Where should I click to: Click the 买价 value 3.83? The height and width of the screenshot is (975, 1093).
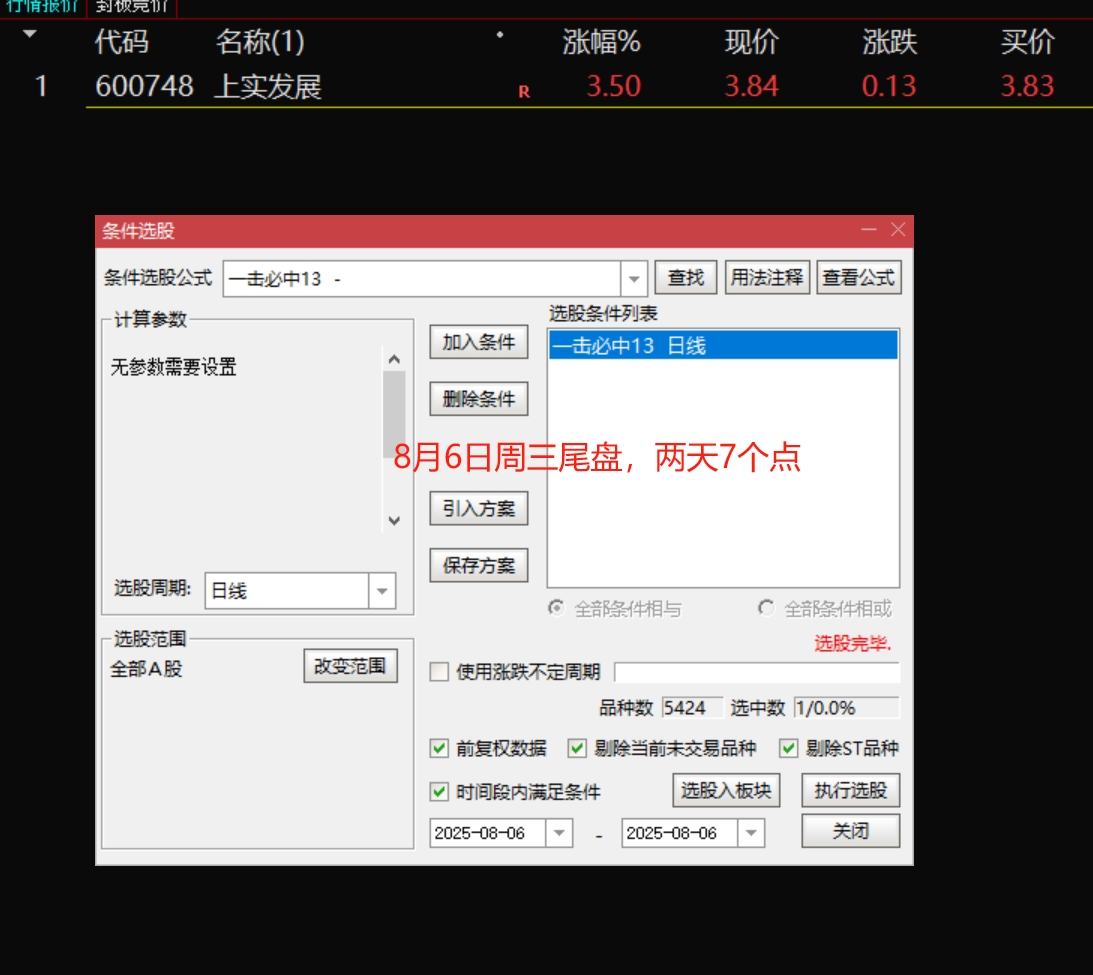(1027, 86)
